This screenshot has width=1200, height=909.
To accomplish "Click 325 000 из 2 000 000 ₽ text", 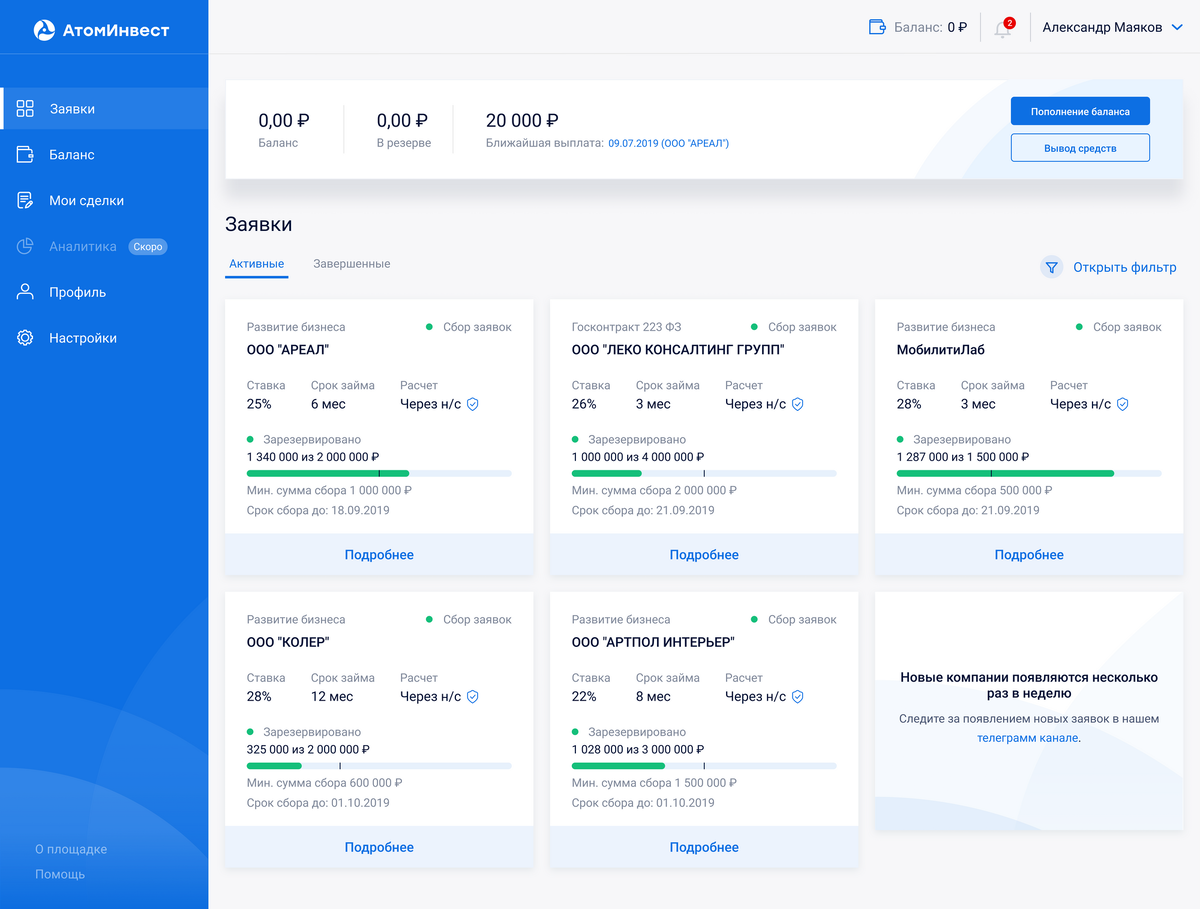I will click(308, 749).
